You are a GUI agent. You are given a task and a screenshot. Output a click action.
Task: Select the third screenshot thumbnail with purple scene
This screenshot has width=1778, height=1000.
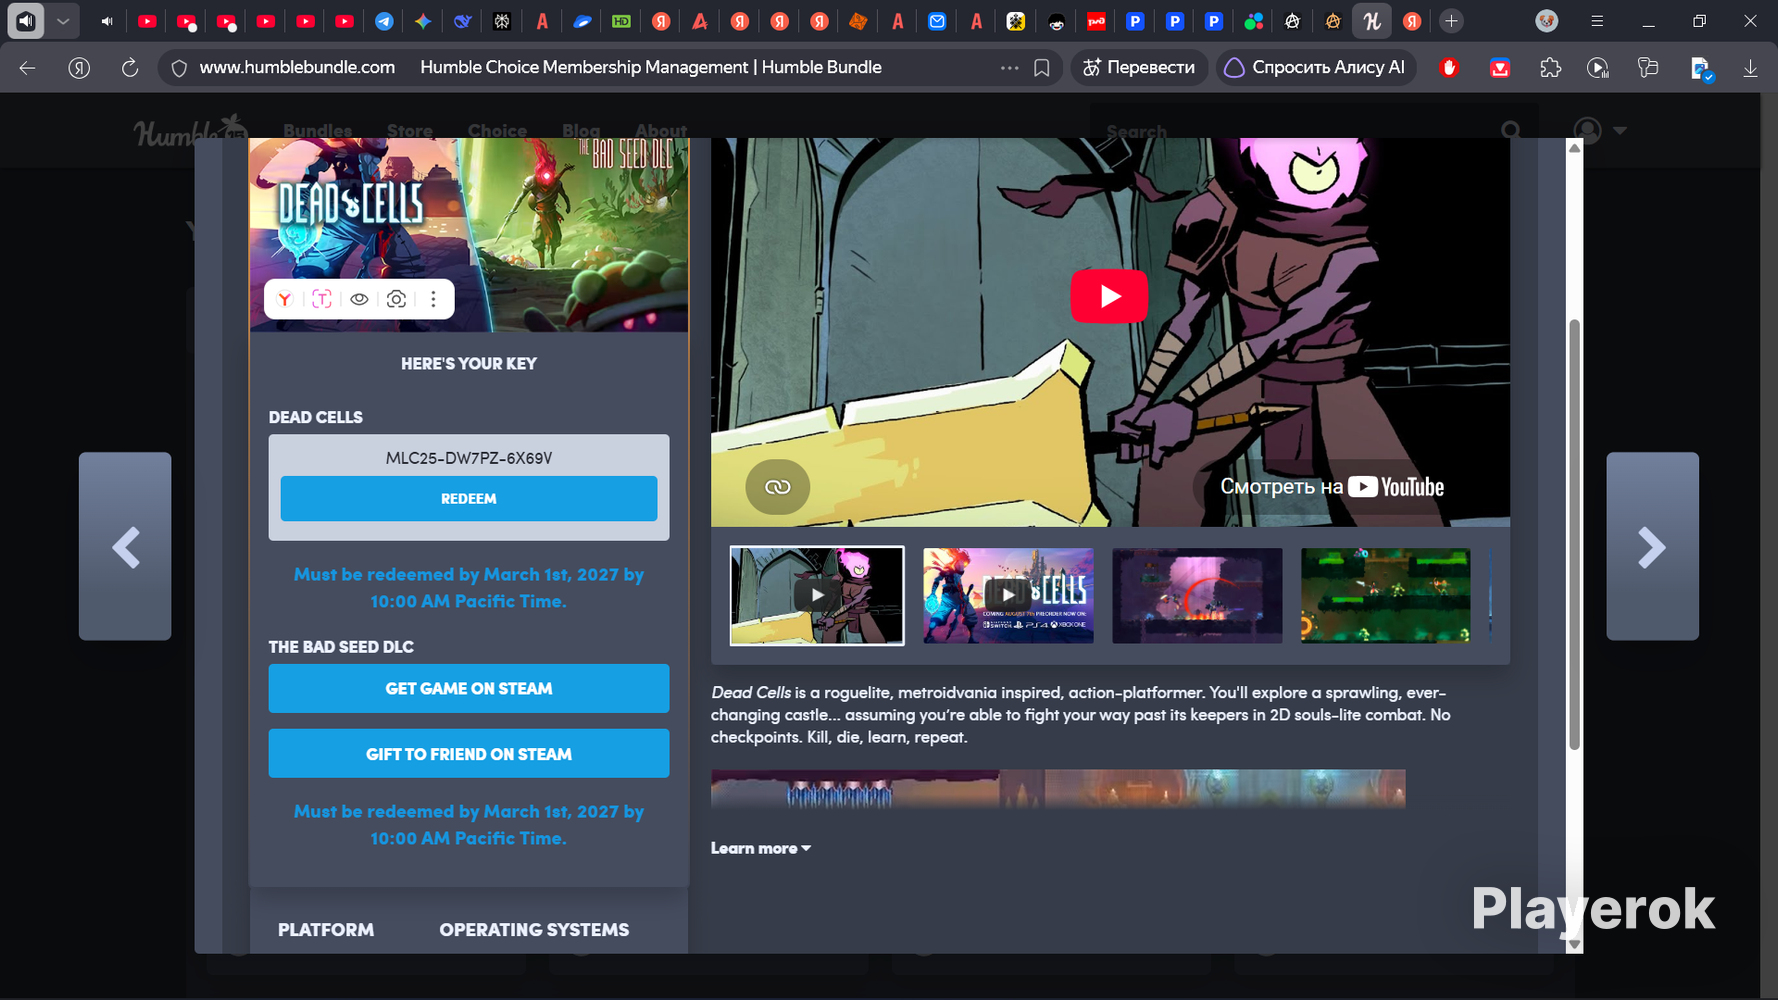pyautogui.click(x=1197, y=596)
